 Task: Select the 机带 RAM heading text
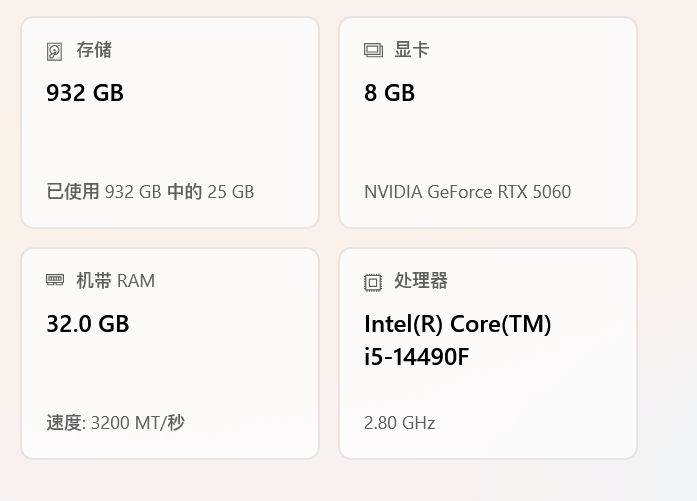pyautogui.click(x=115, y=281)
